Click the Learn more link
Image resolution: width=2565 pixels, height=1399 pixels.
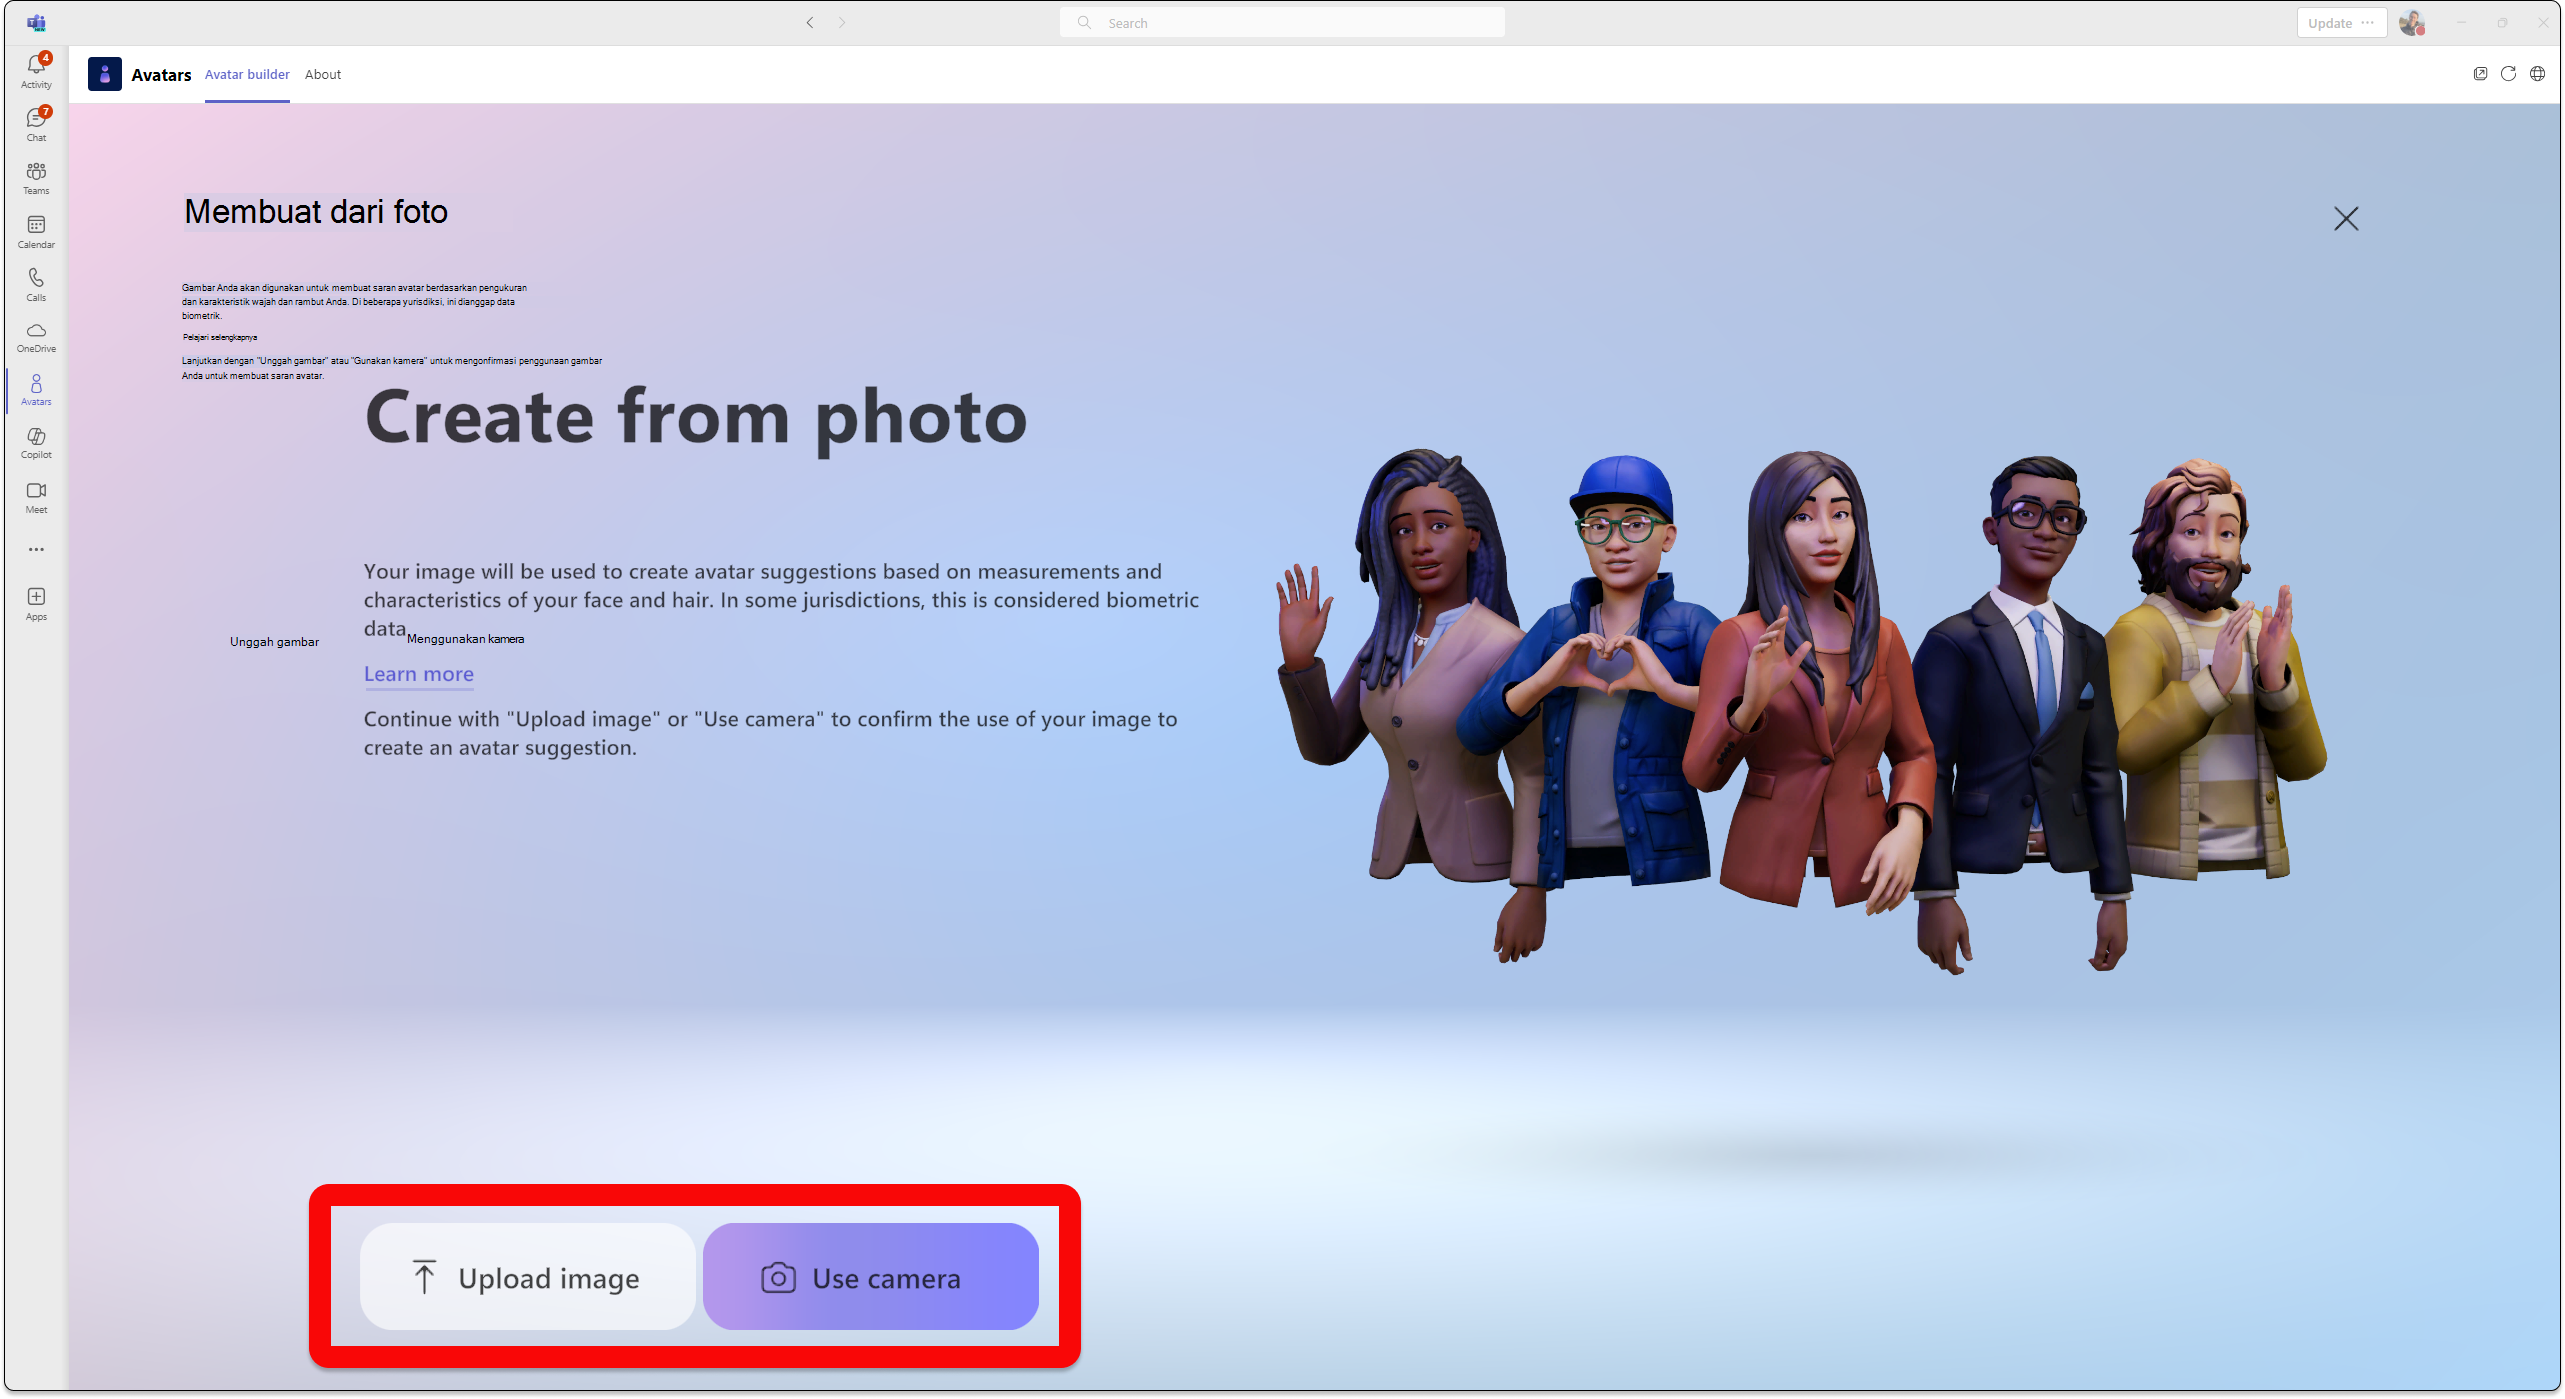point(419,674)
